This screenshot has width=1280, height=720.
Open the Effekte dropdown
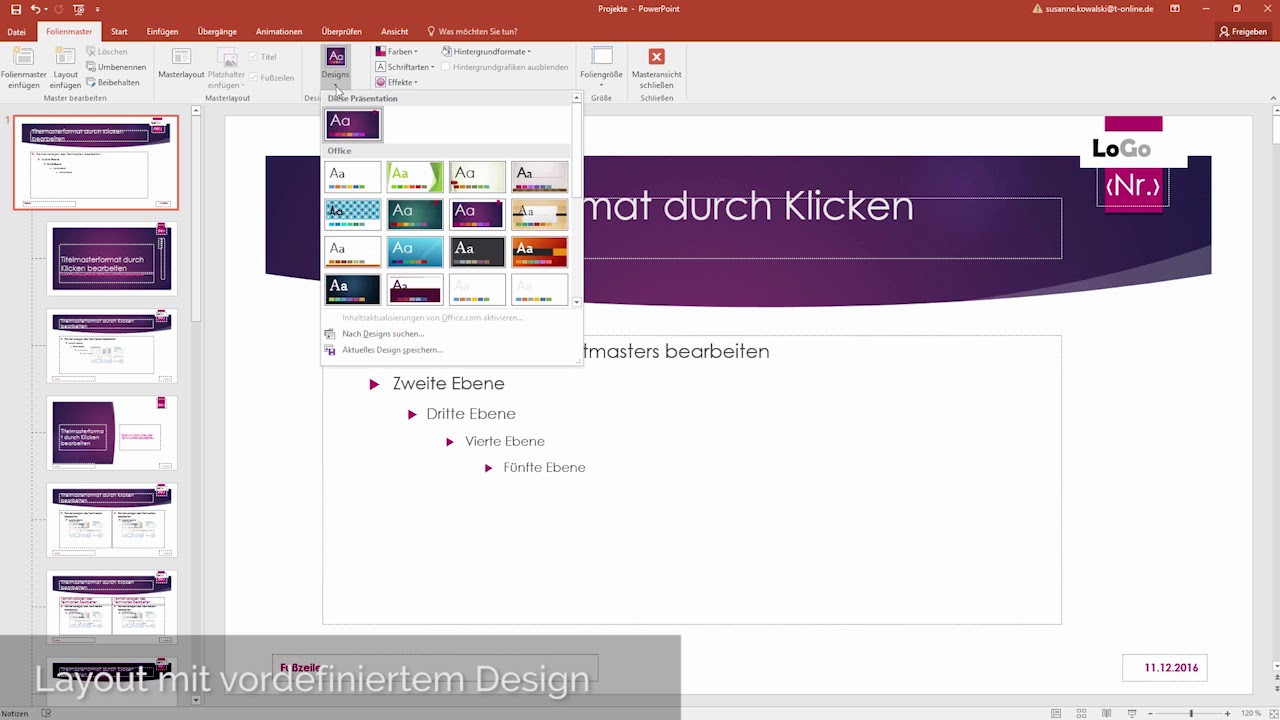tap(397, 82)
